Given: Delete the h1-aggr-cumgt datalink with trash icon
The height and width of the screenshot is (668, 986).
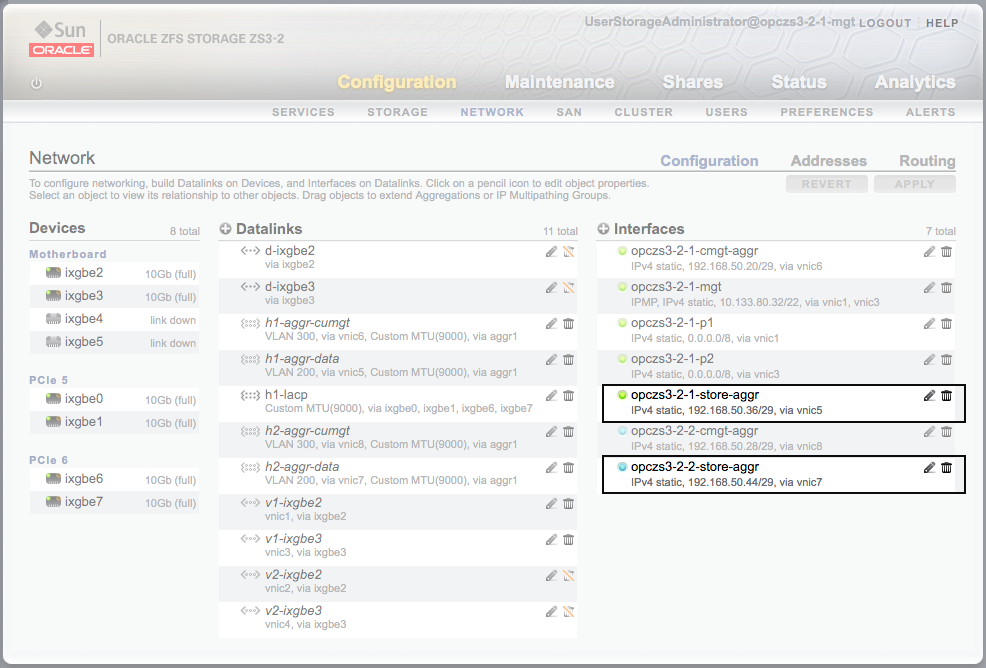Looking at the screenshot, I should click(x=568, y=323).
